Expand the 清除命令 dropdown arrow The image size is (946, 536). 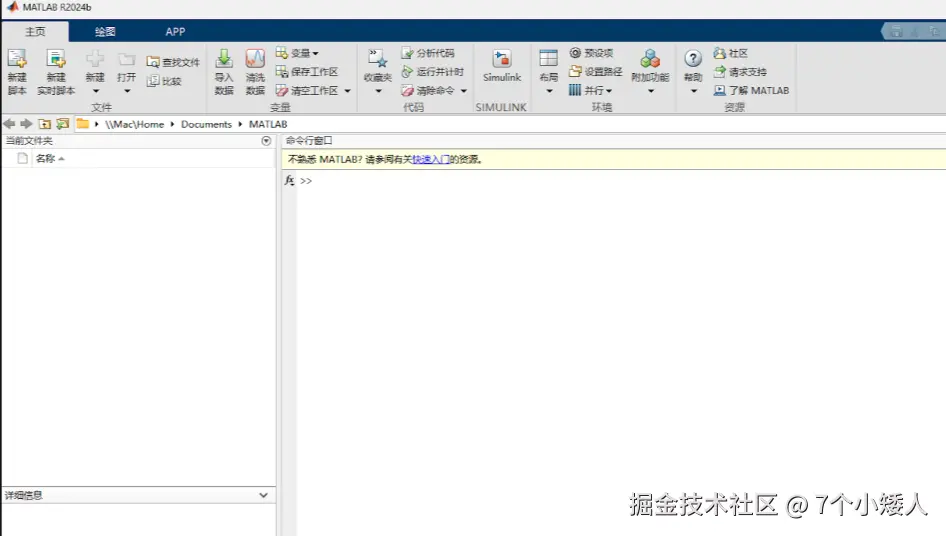coord(464,91)
